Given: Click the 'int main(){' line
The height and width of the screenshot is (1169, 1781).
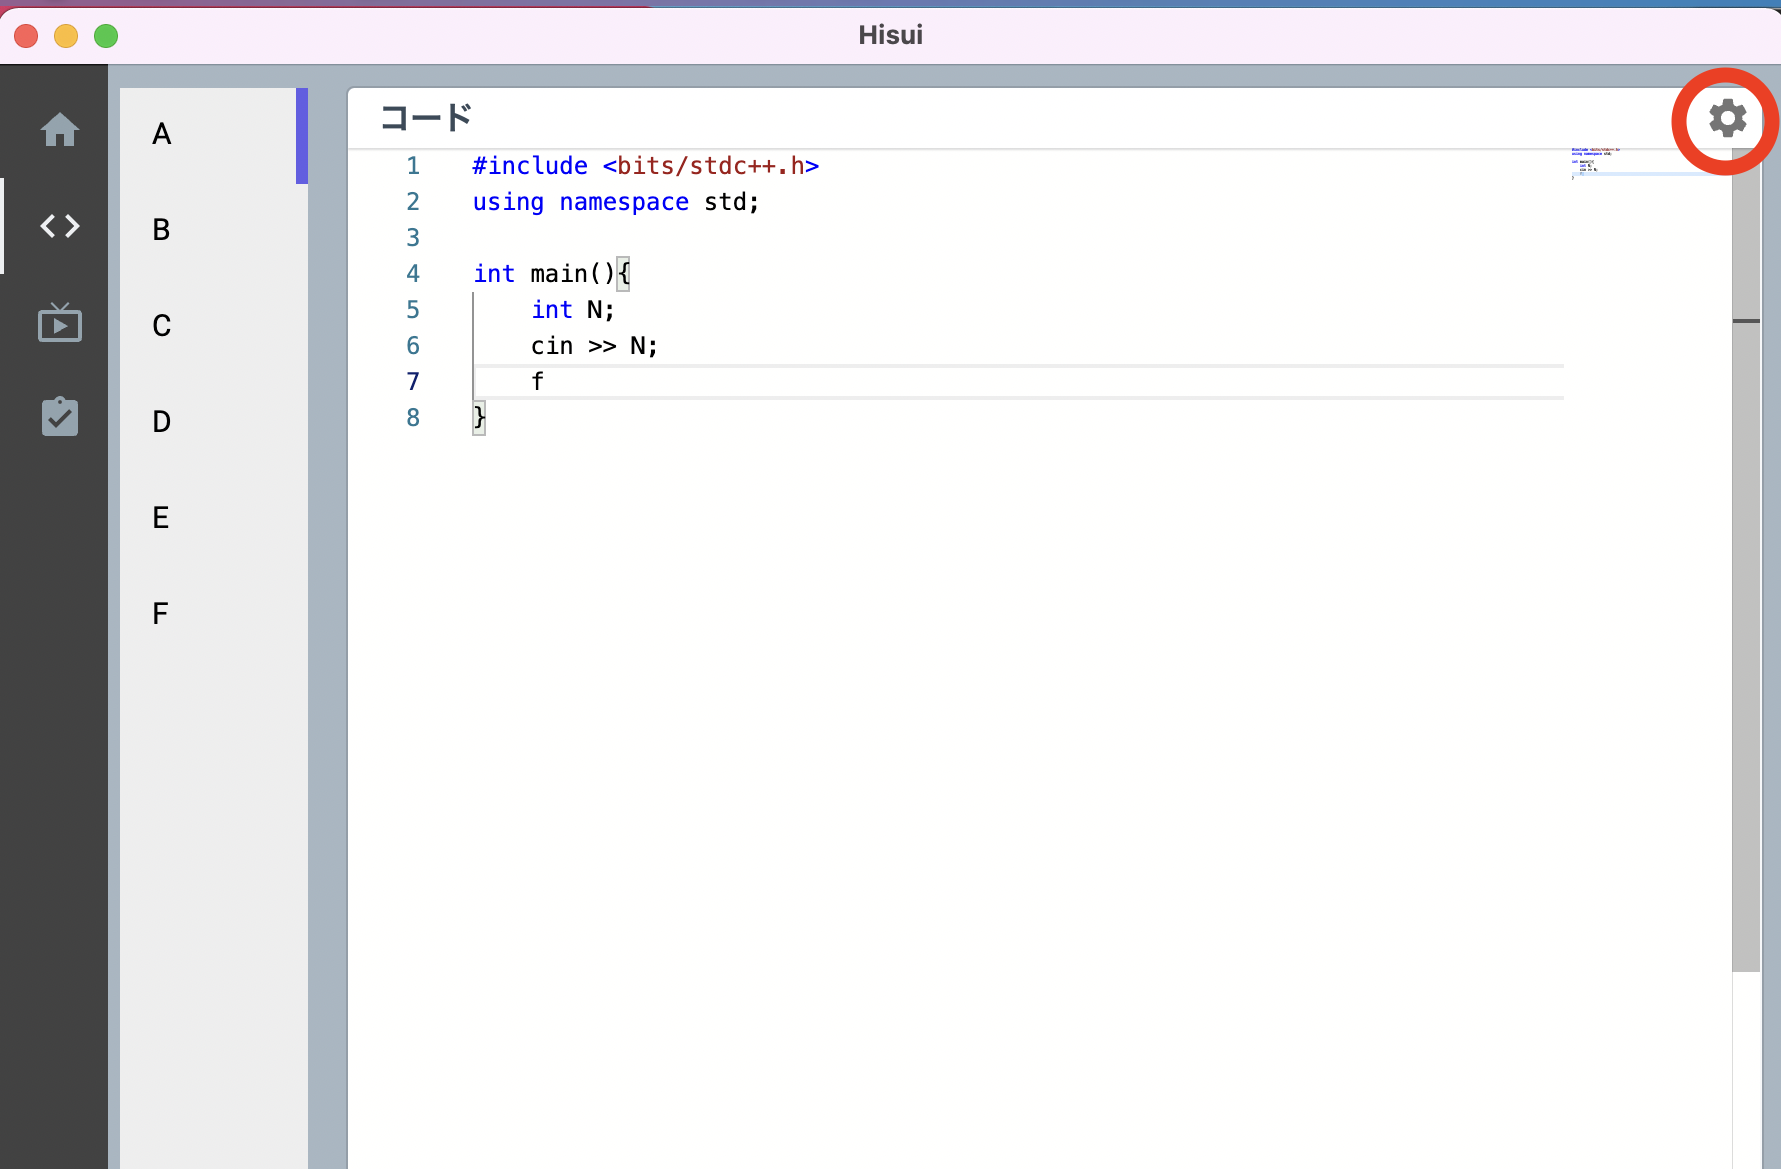Looking at the screenshot, I should (x=551, y=274).
